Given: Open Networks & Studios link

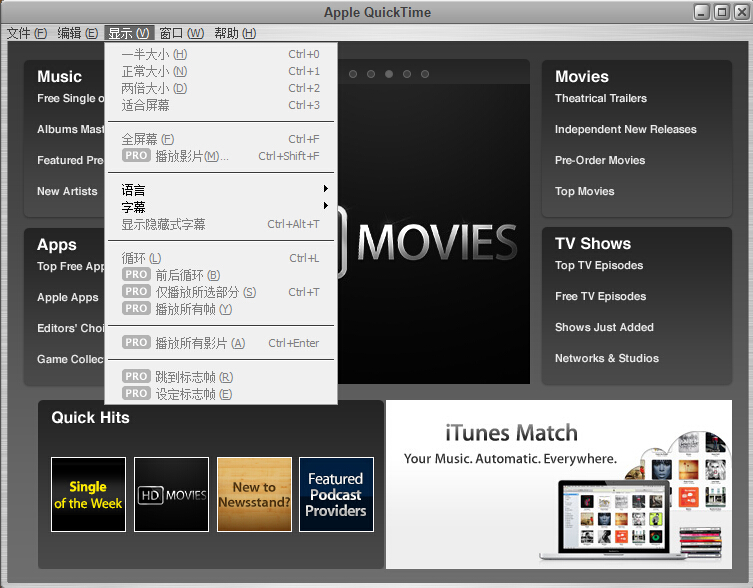Looking at the screenshot, I should tap(607, 358).
